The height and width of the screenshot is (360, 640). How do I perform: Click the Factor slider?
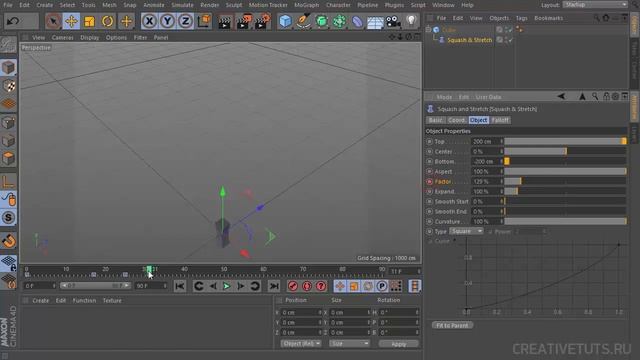coord(565,181)
